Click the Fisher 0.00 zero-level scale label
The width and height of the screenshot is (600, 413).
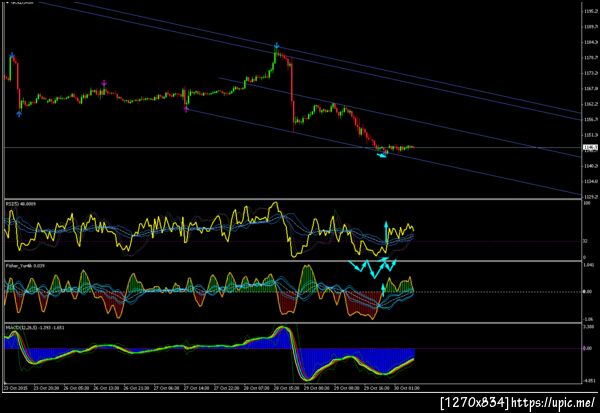(x=587, y=292)
